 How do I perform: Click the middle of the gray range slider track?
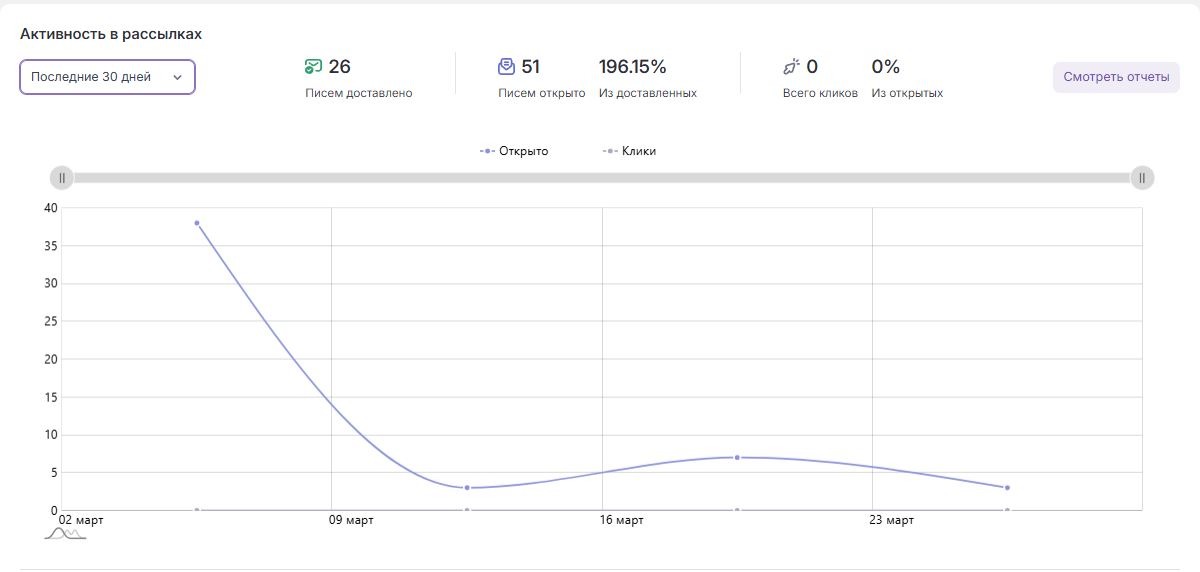pyautogui.click(x=602, y=178)
